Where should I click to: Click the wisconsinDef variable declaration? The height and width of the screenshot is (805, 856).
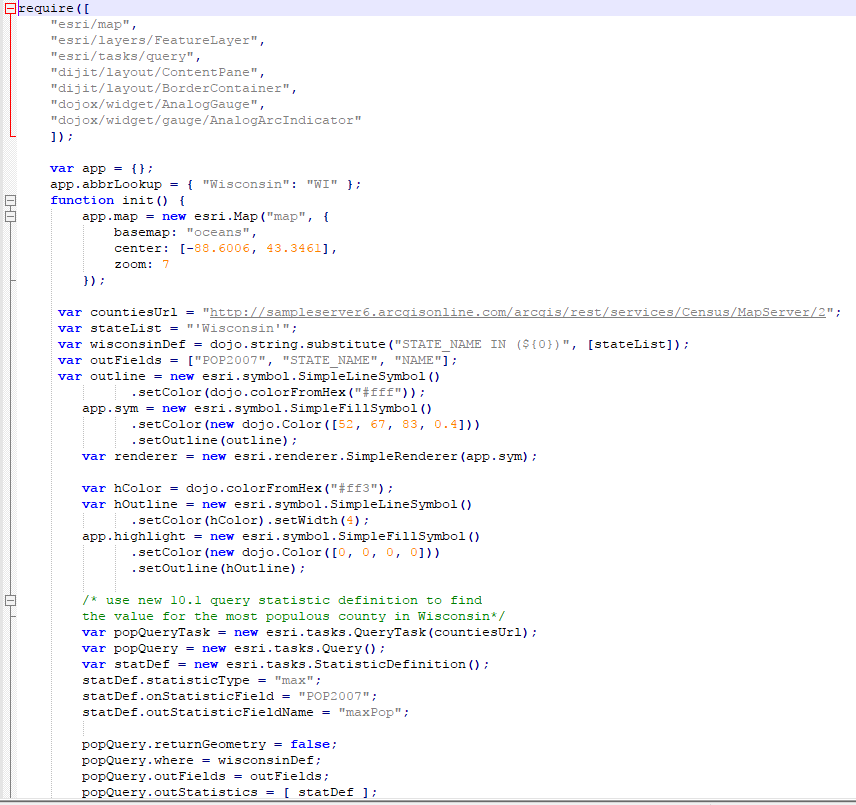(373, 344)
